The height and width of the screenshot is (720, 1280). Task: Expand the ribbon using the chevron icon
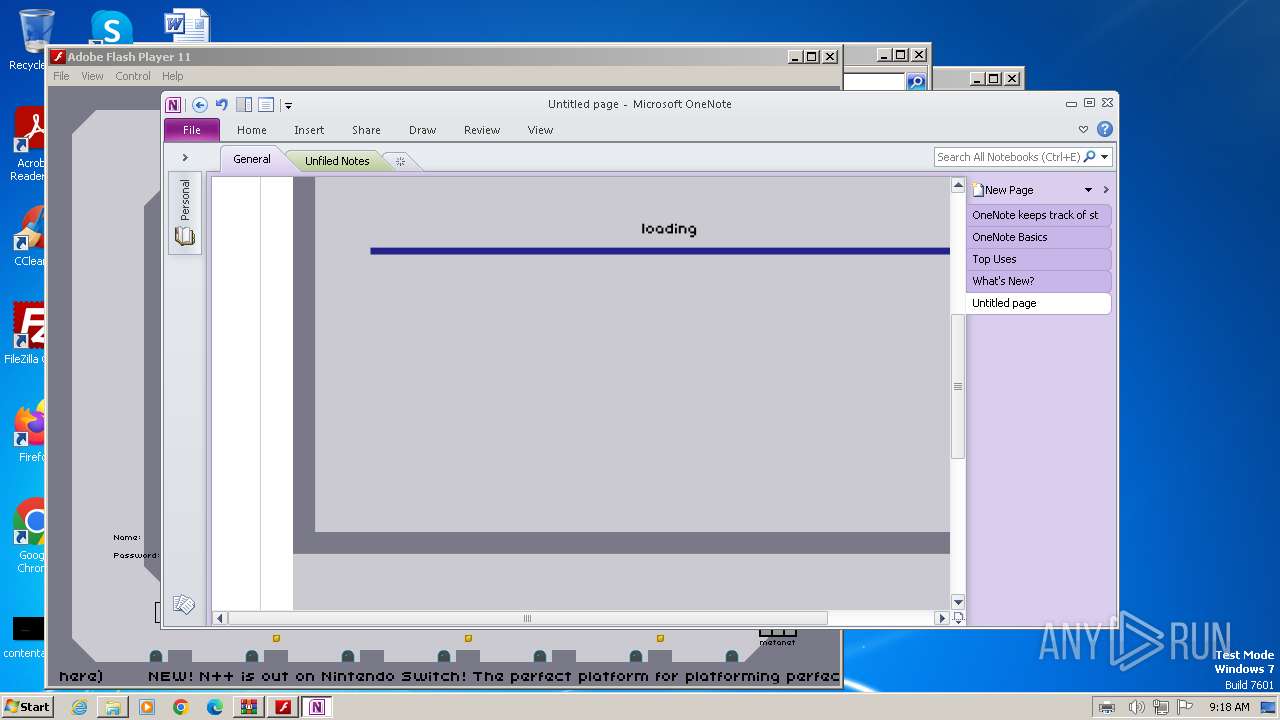coord(1083,130)
